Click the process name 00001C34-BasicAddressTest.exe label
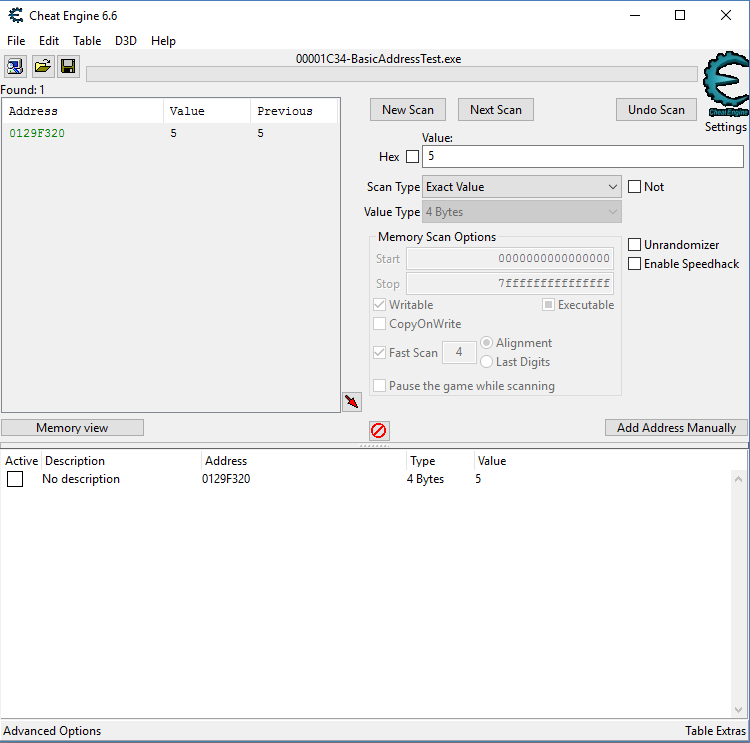This screenshot has height=743, width=750. tap(378, 59)
